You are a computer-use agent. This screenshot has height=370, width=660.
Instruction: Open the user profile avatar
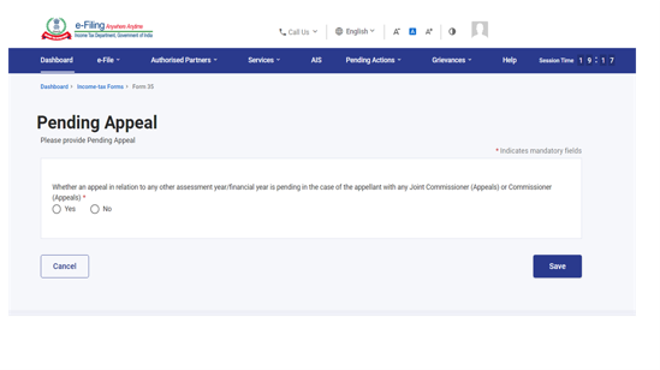point(479,30)
